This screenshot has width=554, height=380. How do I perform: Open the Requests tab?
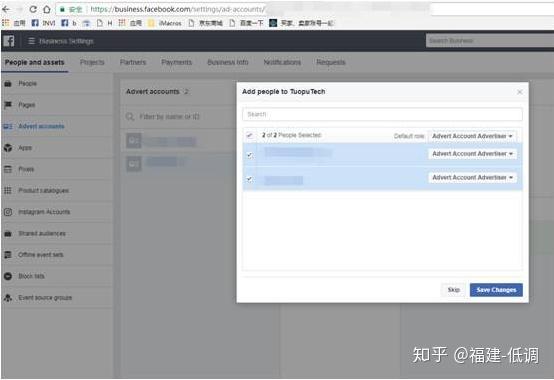(x=331, y=62)
